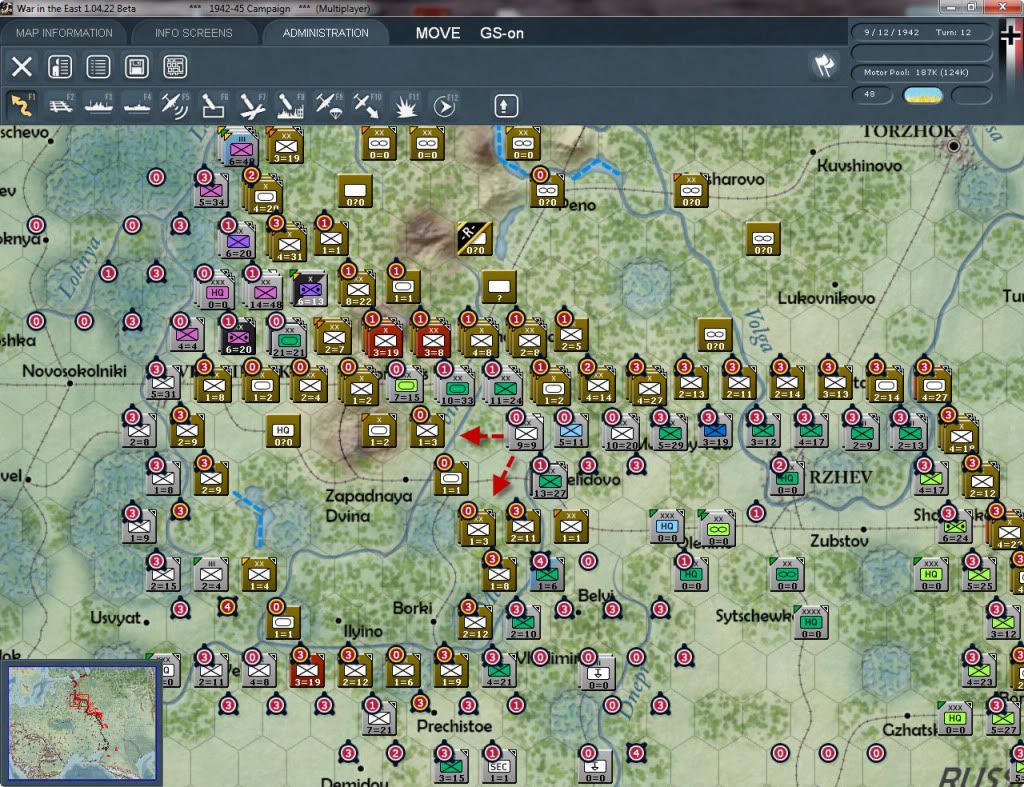This screenshot has width=1024, height=787.
Task: Select the panzer unit labeled 10=33
Action: point(457,389)
